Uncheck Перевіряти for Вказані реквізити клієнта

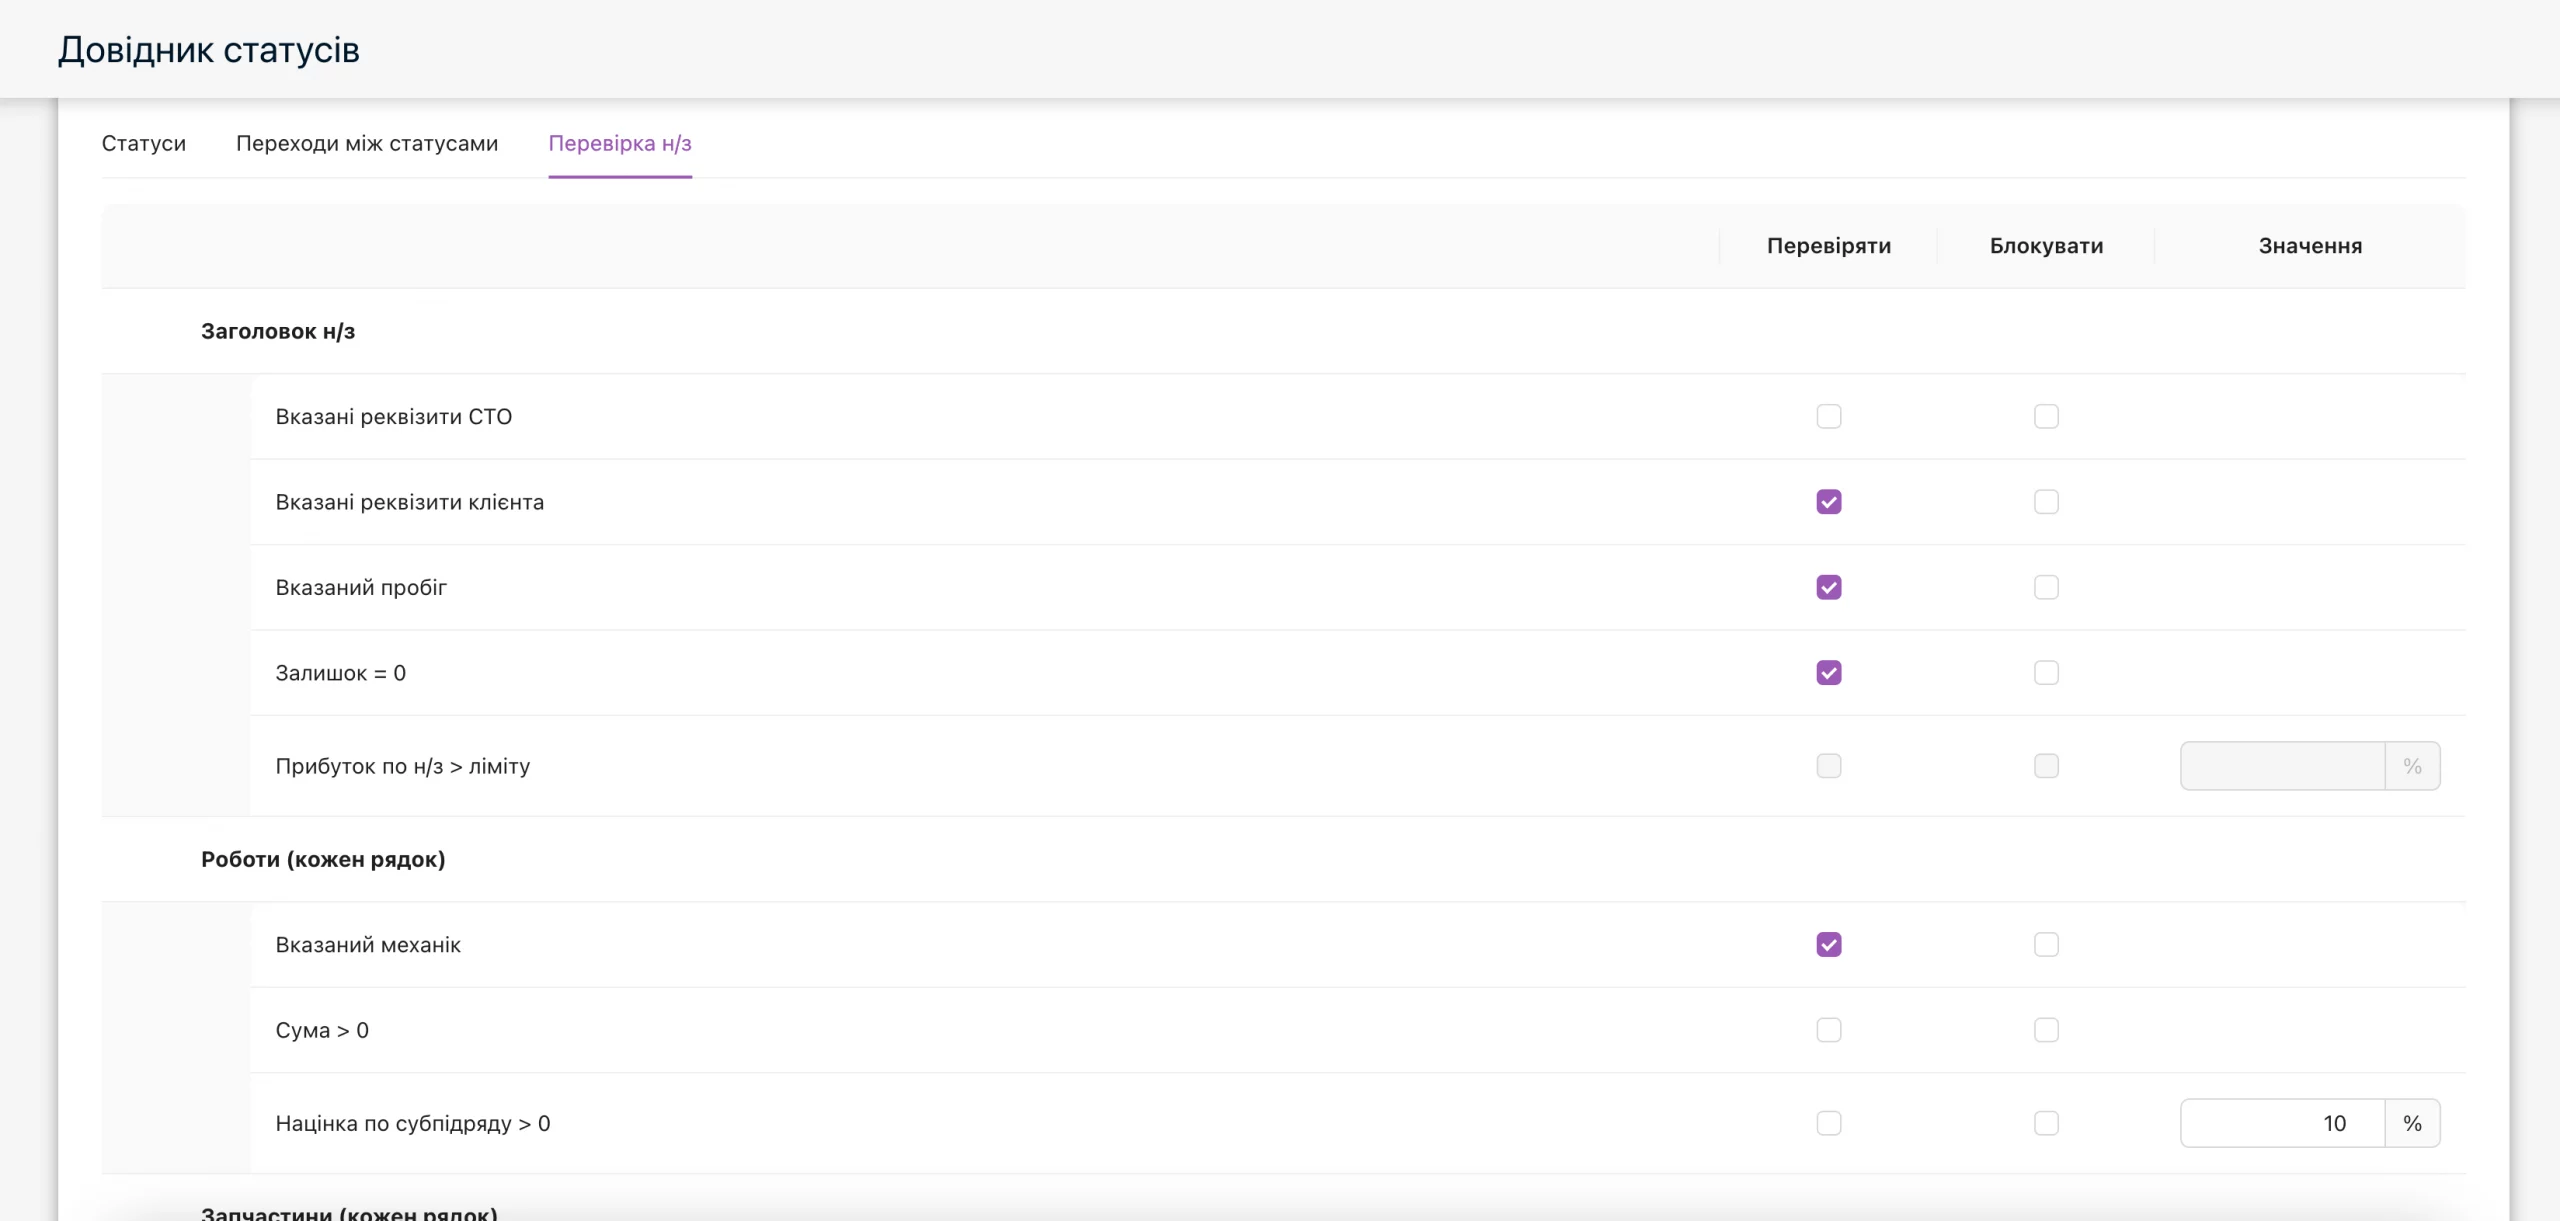pyautogui.click(x=1829, y=502)
